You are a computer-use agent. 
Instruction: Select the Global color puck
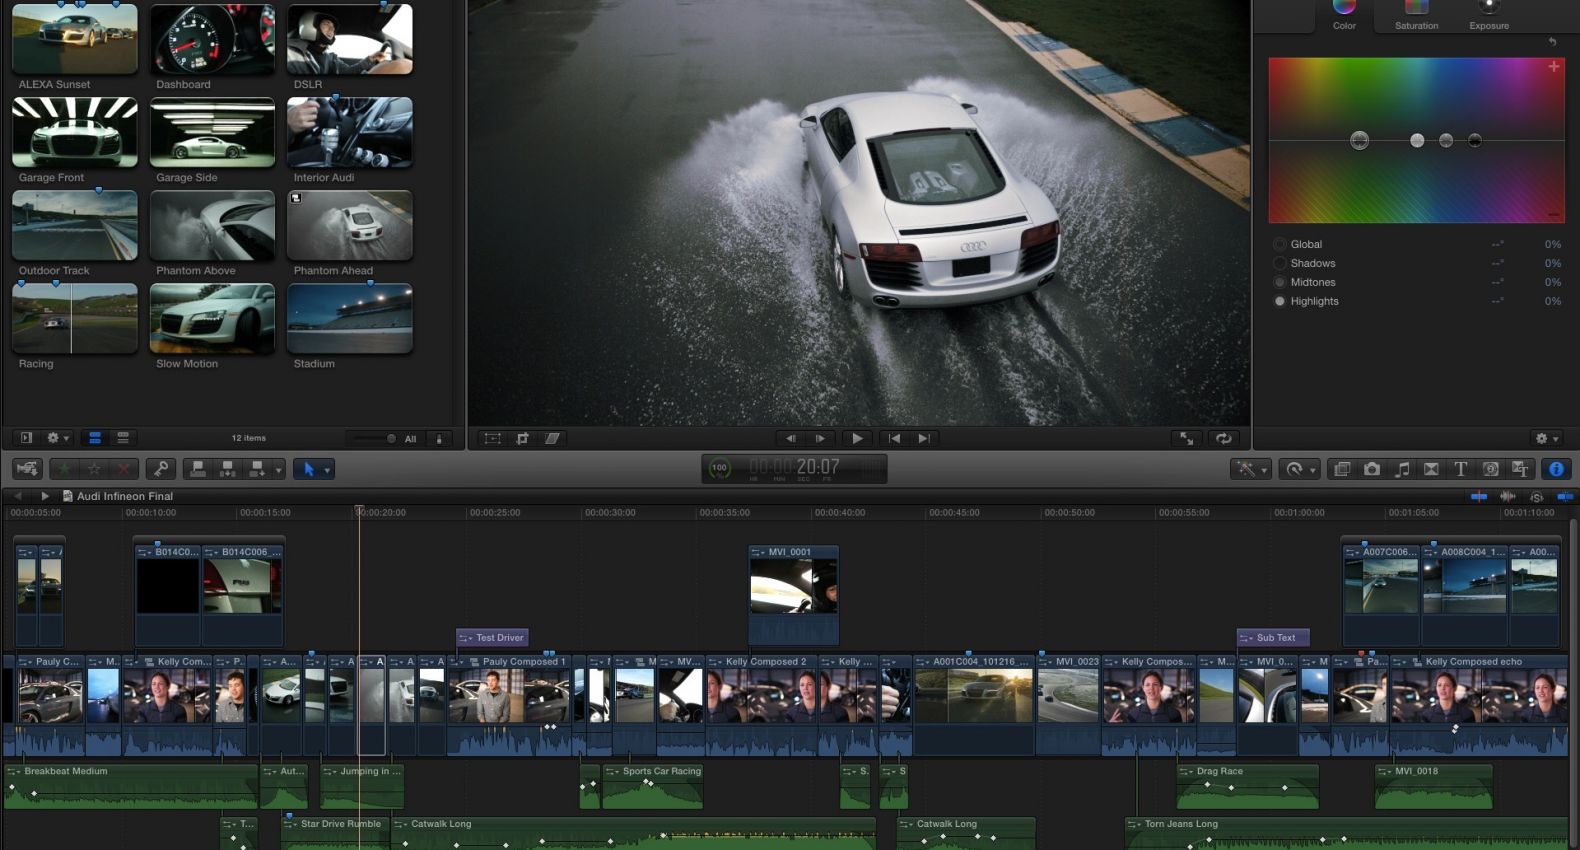click(x=1359, y=141)
